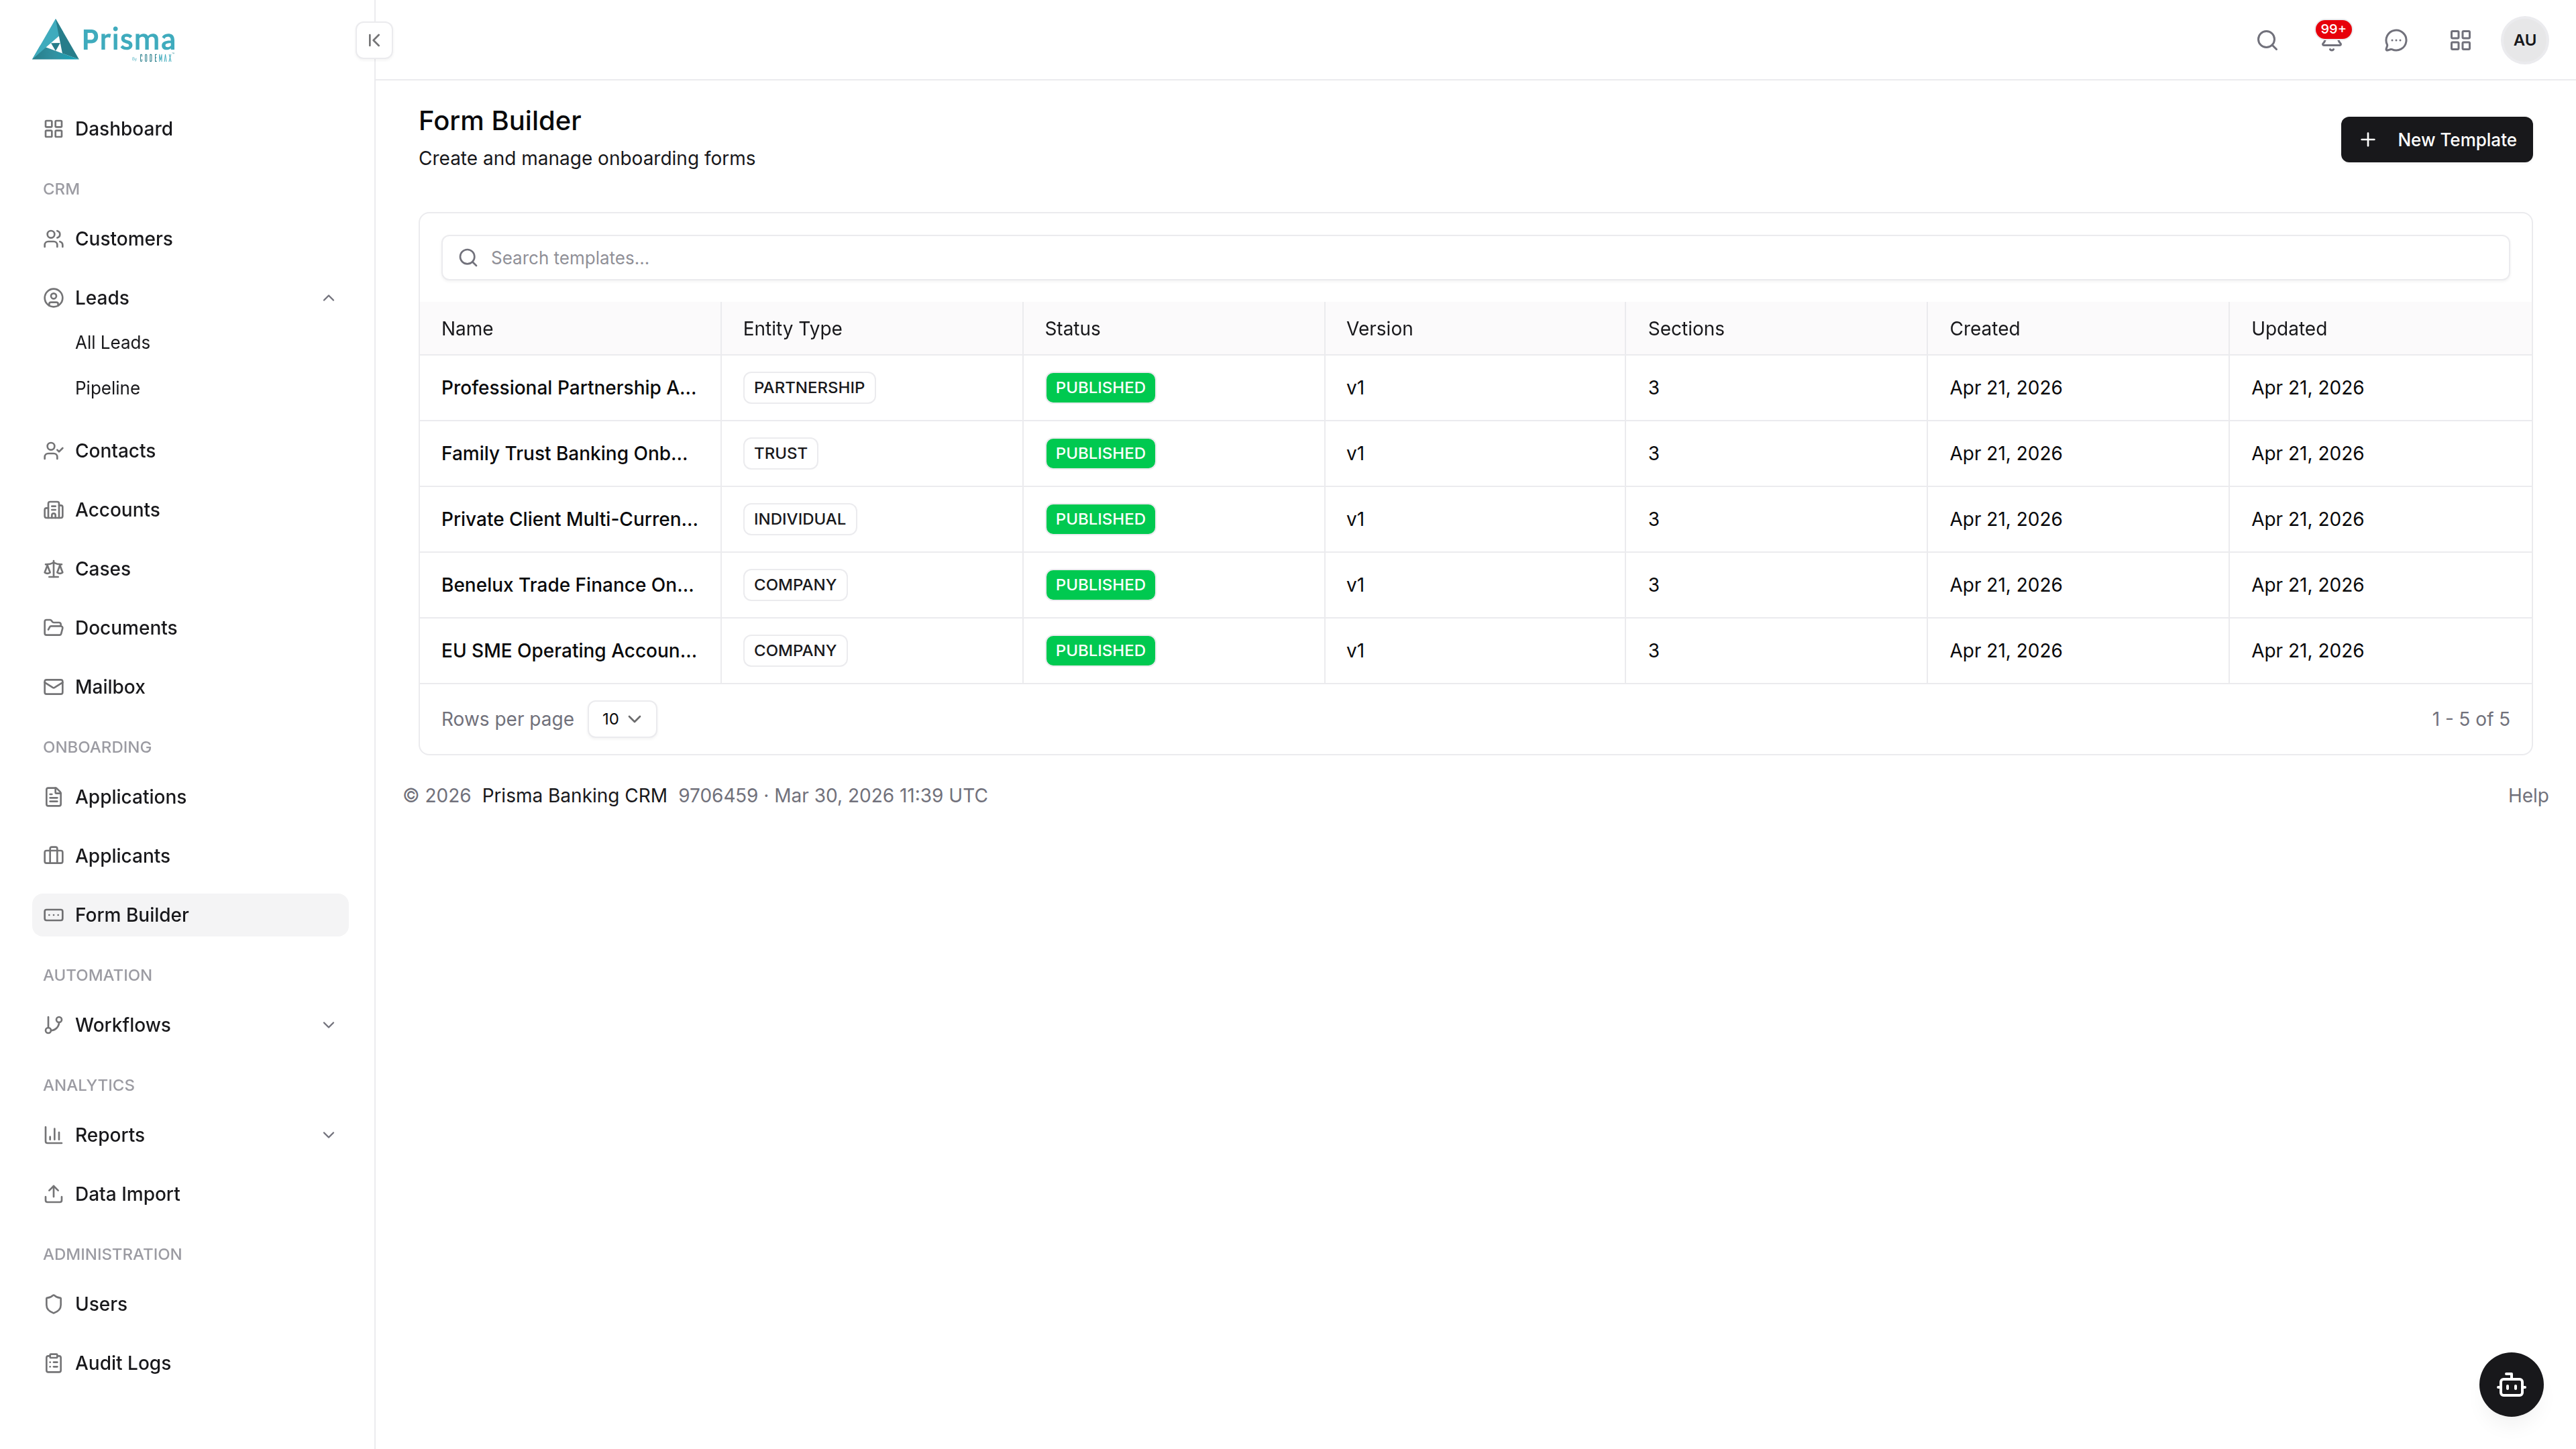Image resolution: width=2576 pixels, height=1449 pixels.
Task: Click PUBLISHED badge in EU SME row
Action: (1100, 651)
